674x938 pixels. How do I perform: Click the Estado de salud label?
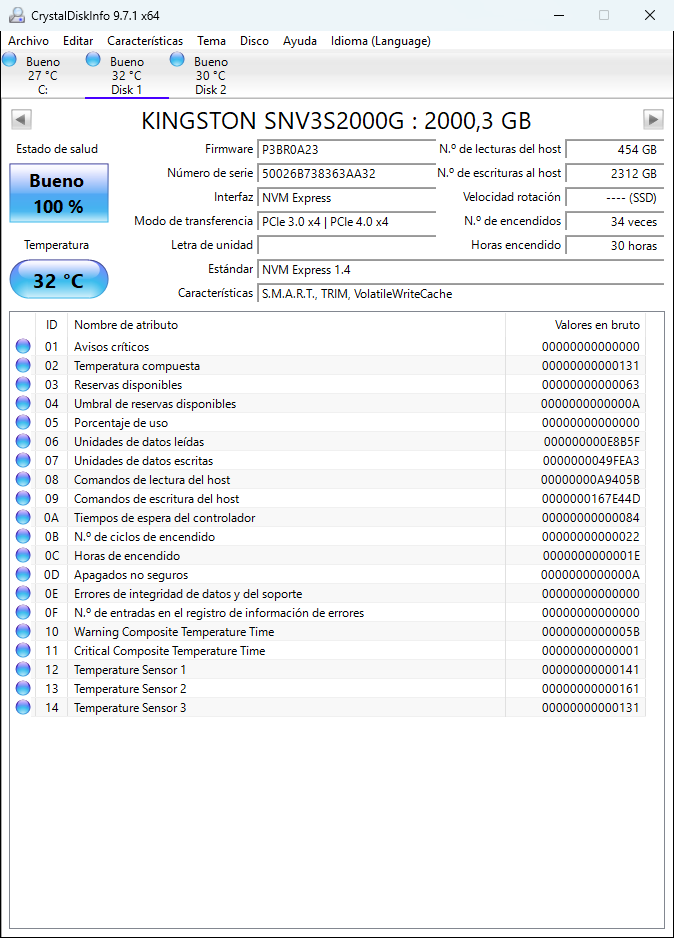coord(57,149)
